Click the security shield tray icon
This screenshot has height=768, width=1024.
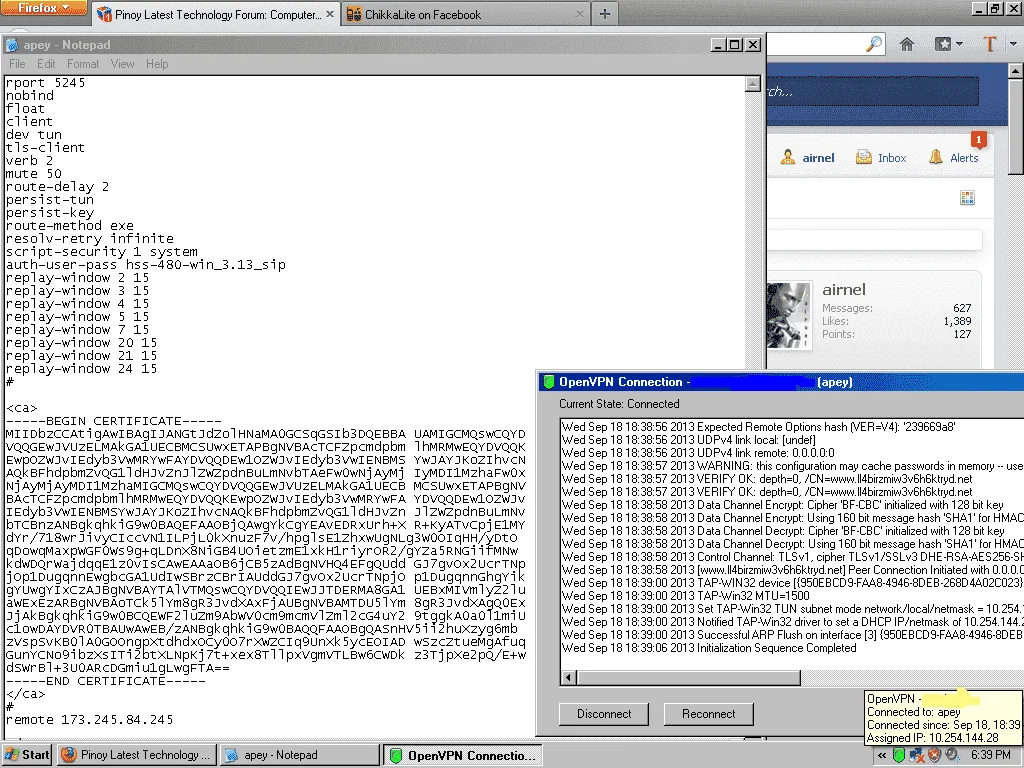935,756
